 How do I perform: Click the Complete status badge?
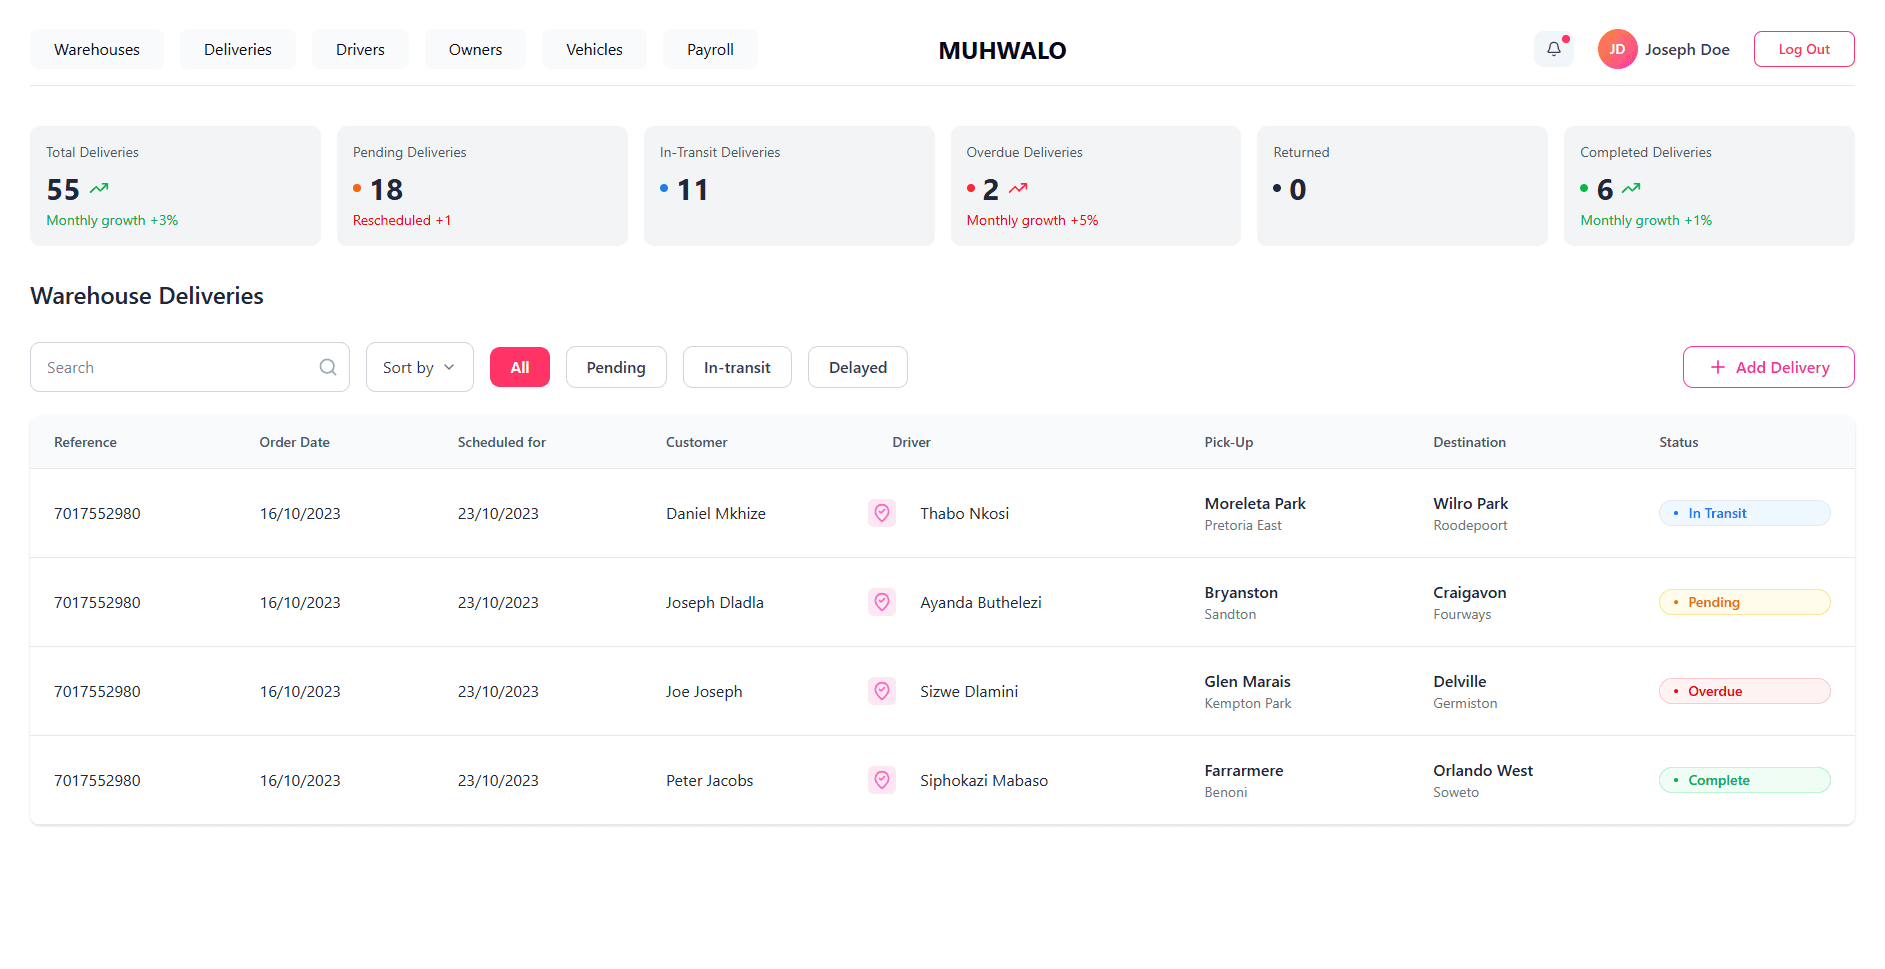[x=1743, y=780]
